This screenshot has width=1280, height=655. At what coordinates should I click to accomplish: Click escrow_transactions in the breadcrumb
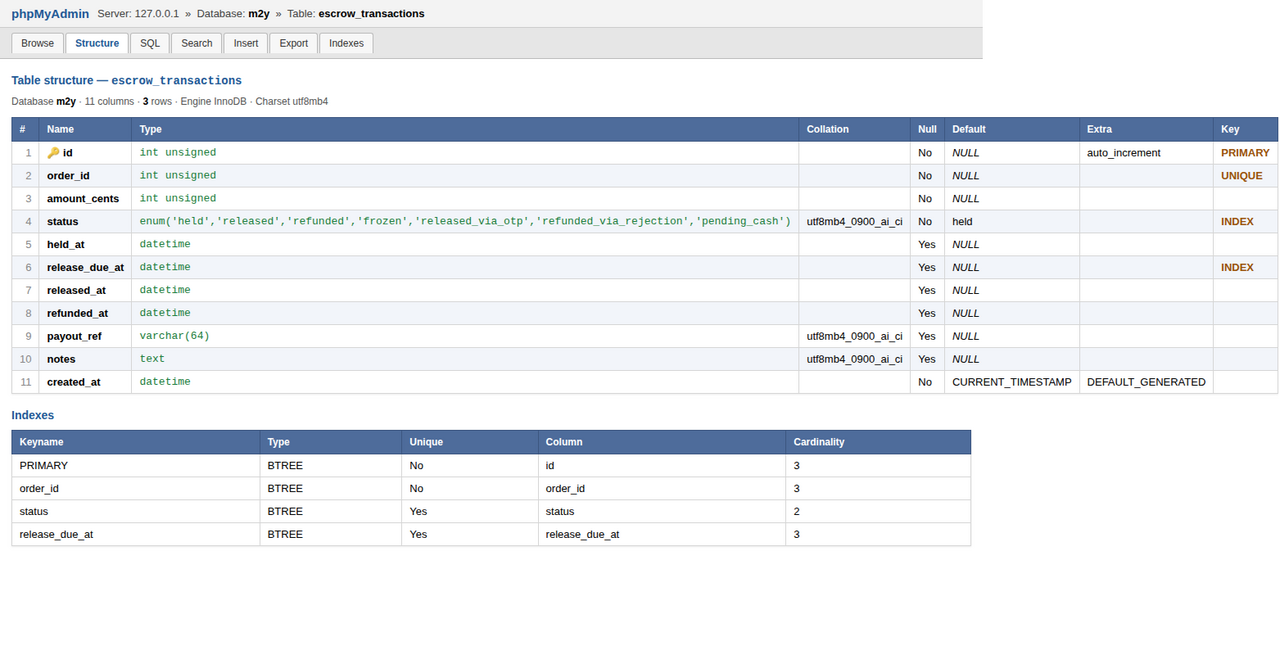(x=371, y=14)
